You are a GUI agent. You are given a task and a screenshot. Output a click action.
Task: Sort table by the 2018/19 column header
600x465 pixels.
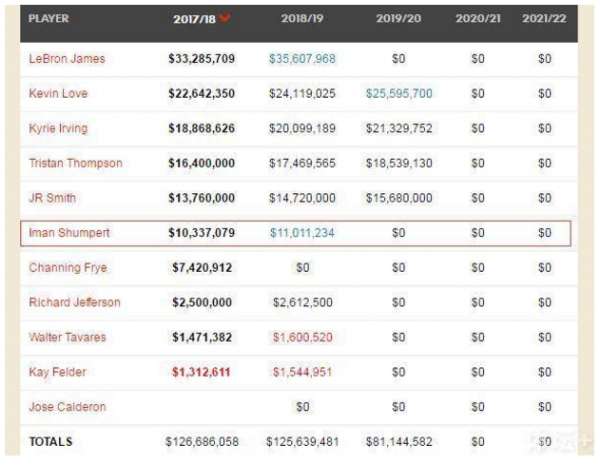pos(302,19)
